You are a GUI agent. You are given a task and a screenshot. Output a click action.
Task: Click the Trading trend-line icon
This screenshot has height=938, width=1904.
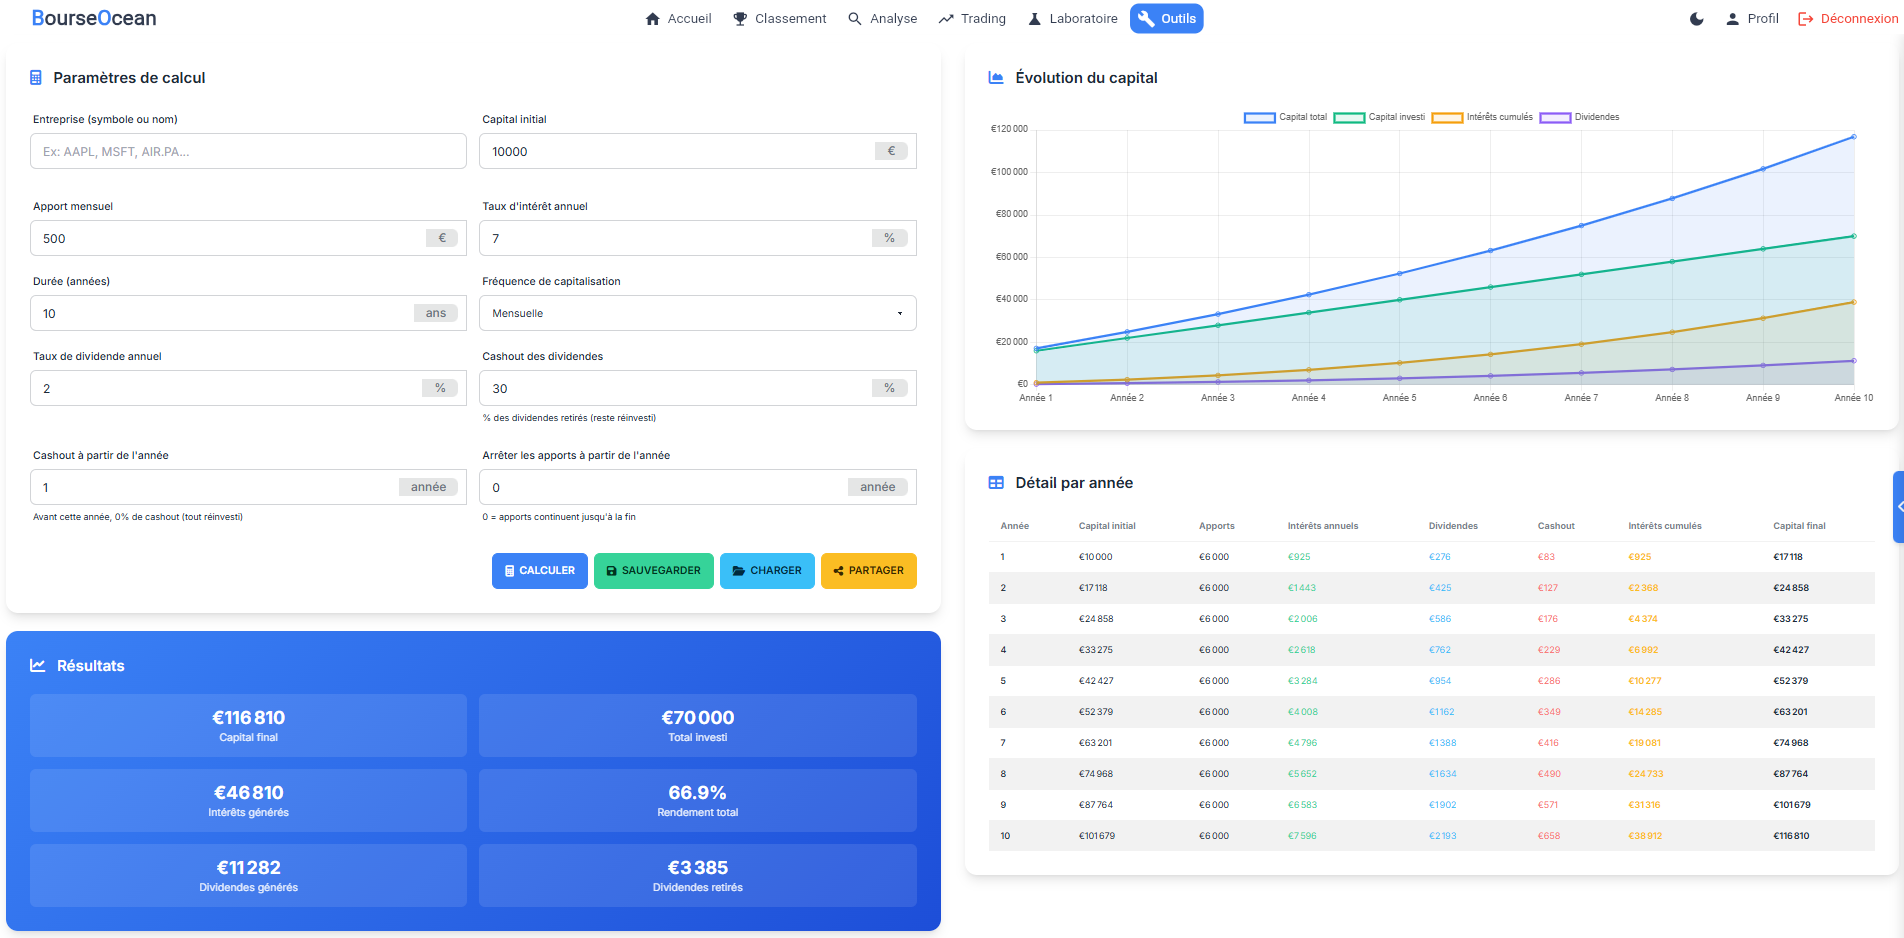(946, 19)
